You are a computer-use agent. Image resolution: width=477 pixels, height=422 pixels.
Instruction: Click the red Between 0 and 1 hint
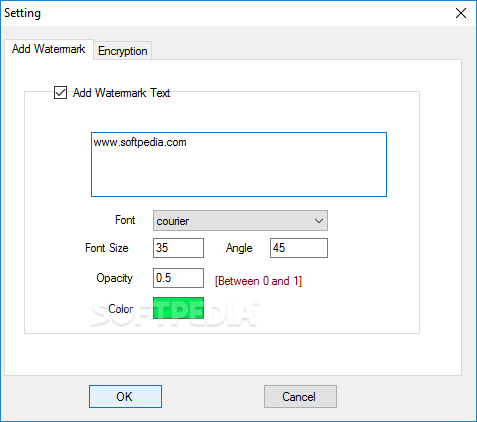(x=258, y=281)
